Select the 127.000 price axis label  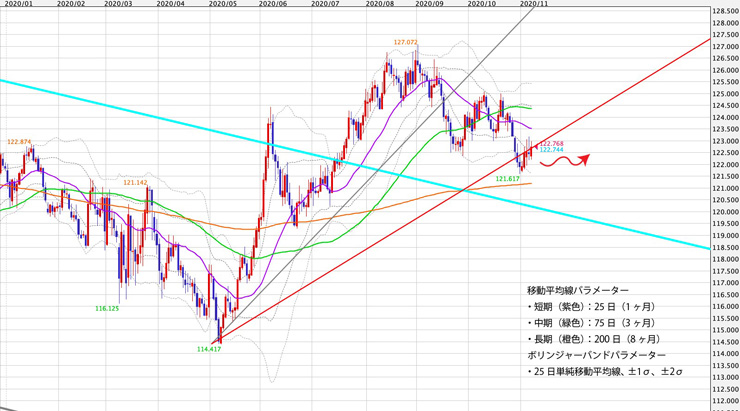click(x=726, y=47)
